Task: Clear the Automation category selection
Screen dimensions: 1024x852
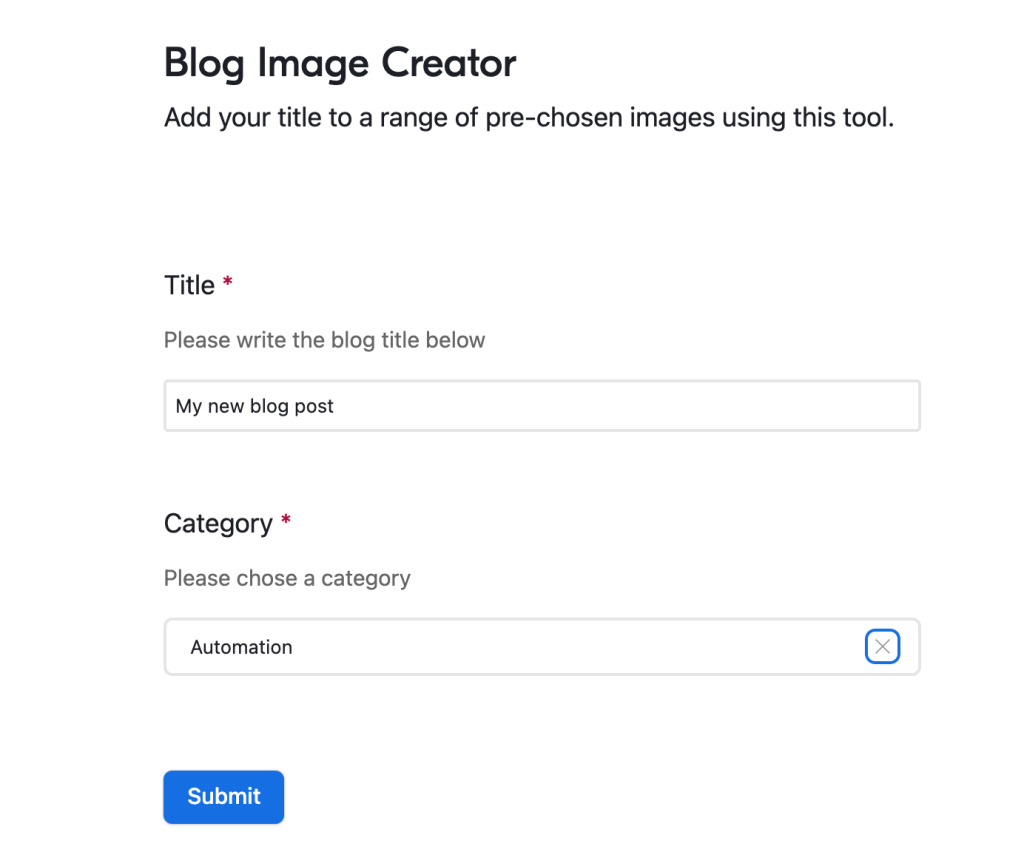Action: tap(882, 647)
